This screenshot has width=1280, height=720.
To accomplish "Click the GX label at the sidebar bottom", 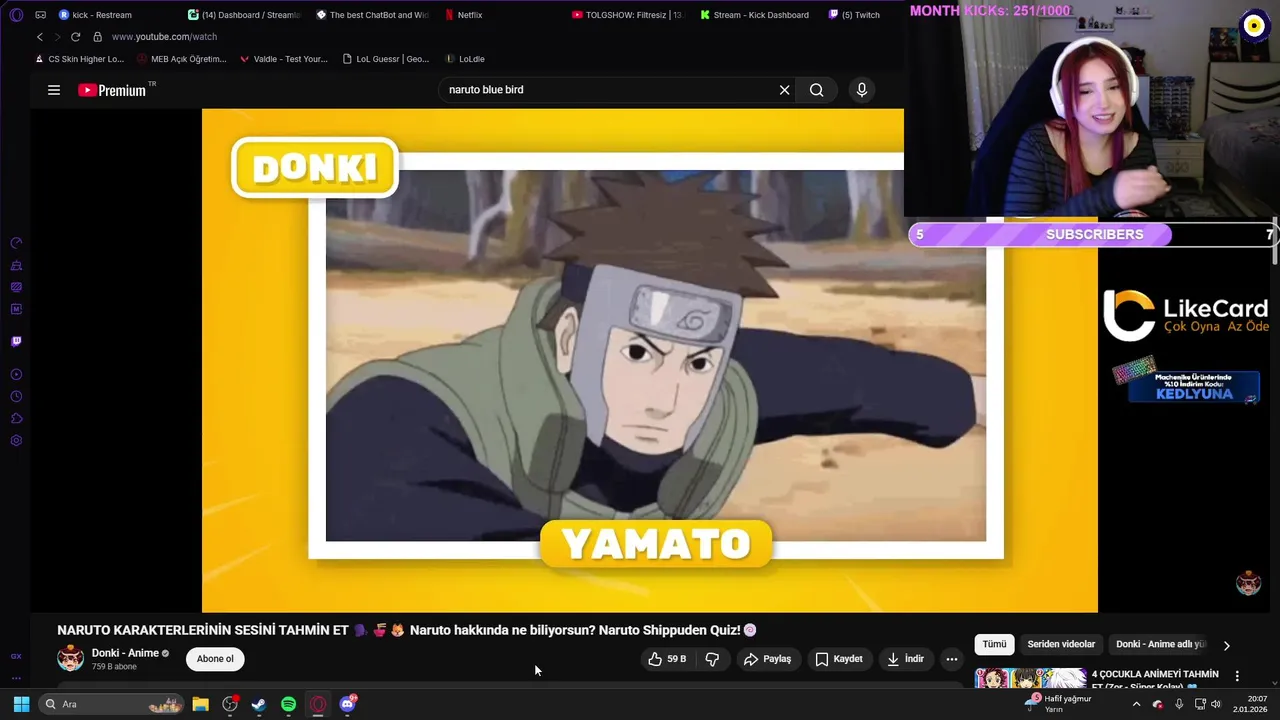I will coord(16,656).
